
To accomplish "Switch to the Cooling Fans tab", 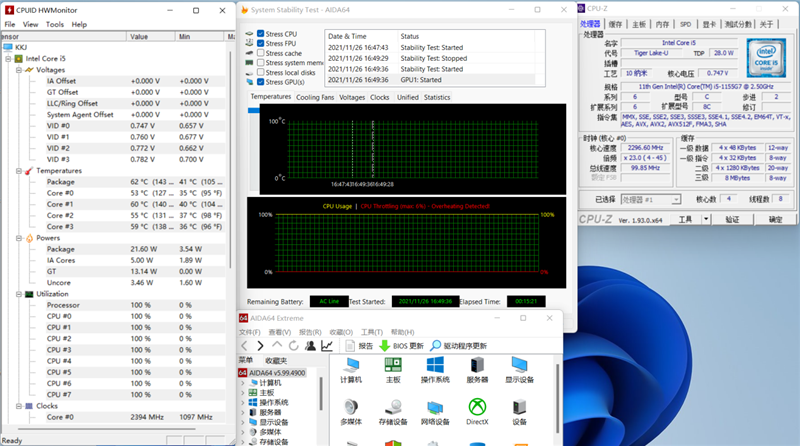I will 315,98.
